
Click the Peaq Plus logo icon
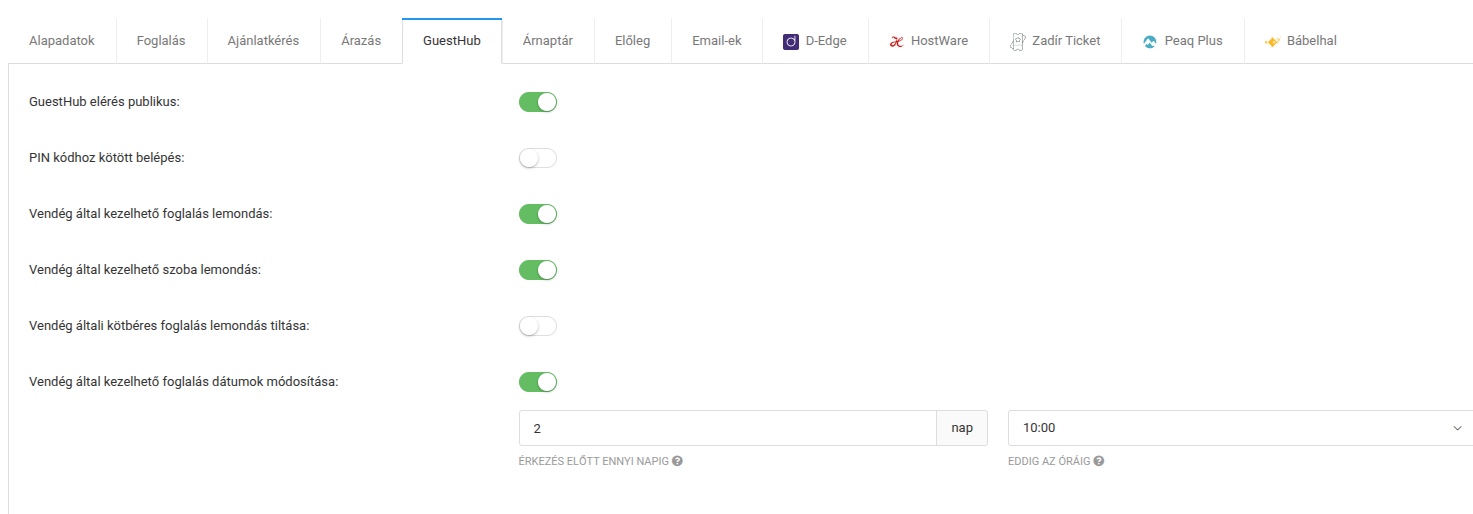pyautogui.click(x=1150, y=42)
